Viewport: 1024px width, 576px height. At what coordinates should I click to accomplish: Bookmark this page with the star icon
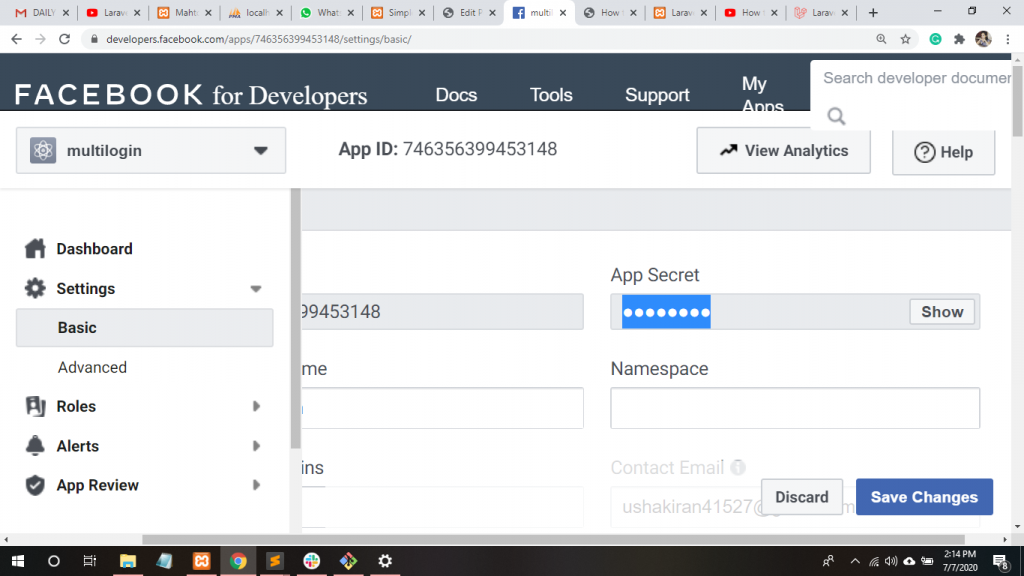pyautogui.click(x=905, y=39)
